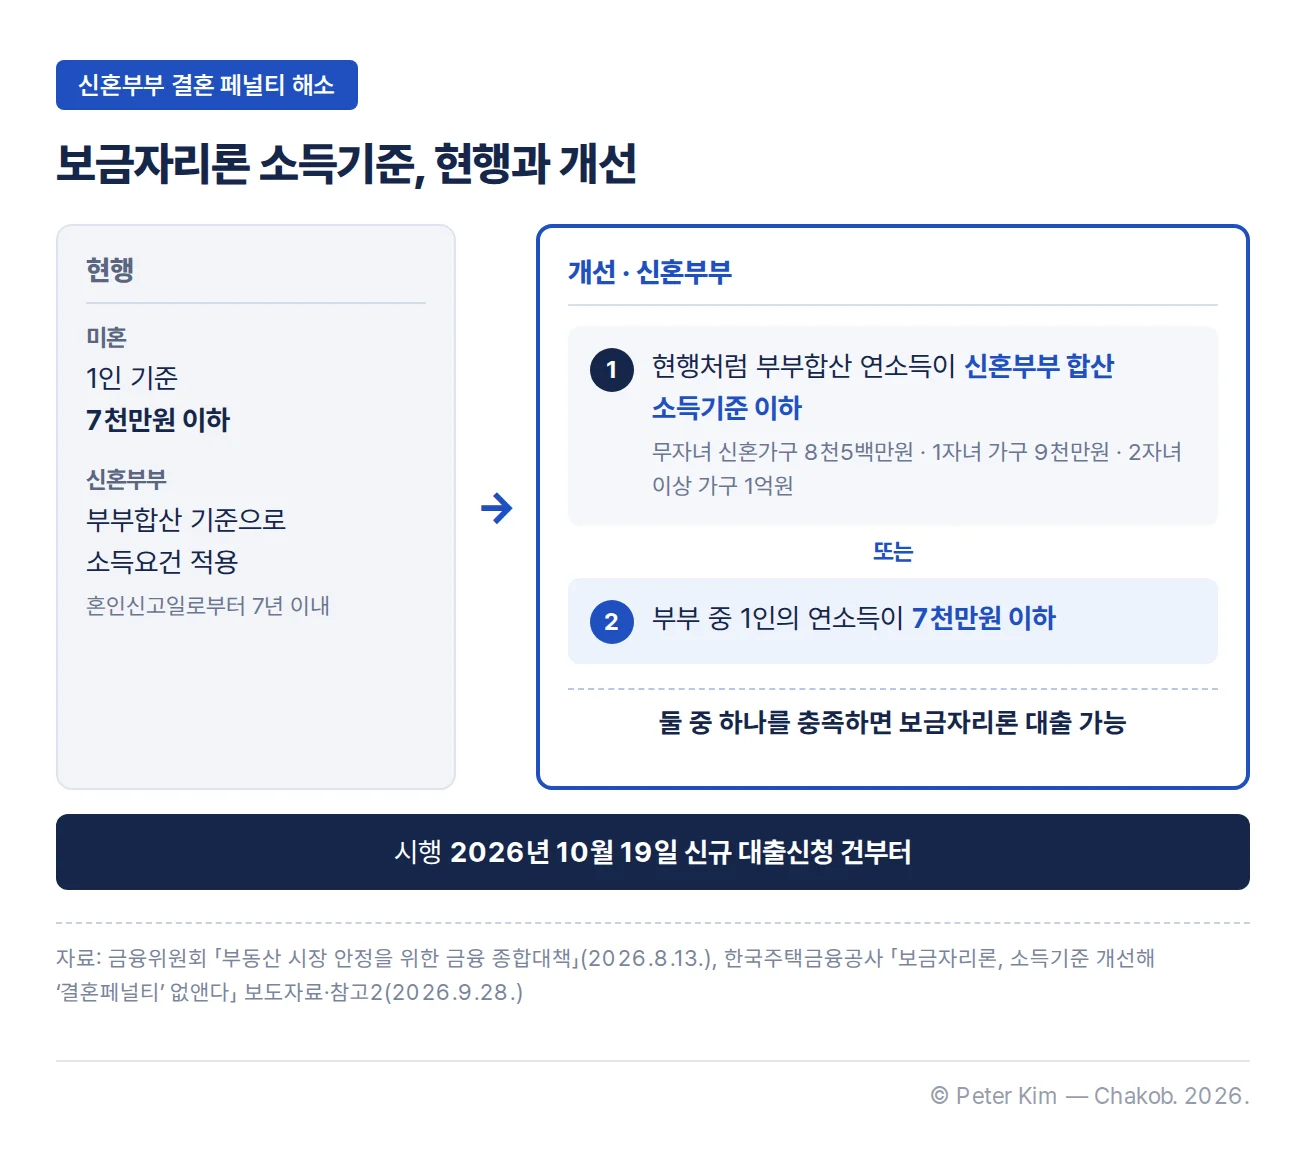Select '한국주택금융공사' in the source line
The height and width of the screenshot is (1158, 1306).
(x=803, y=958)
